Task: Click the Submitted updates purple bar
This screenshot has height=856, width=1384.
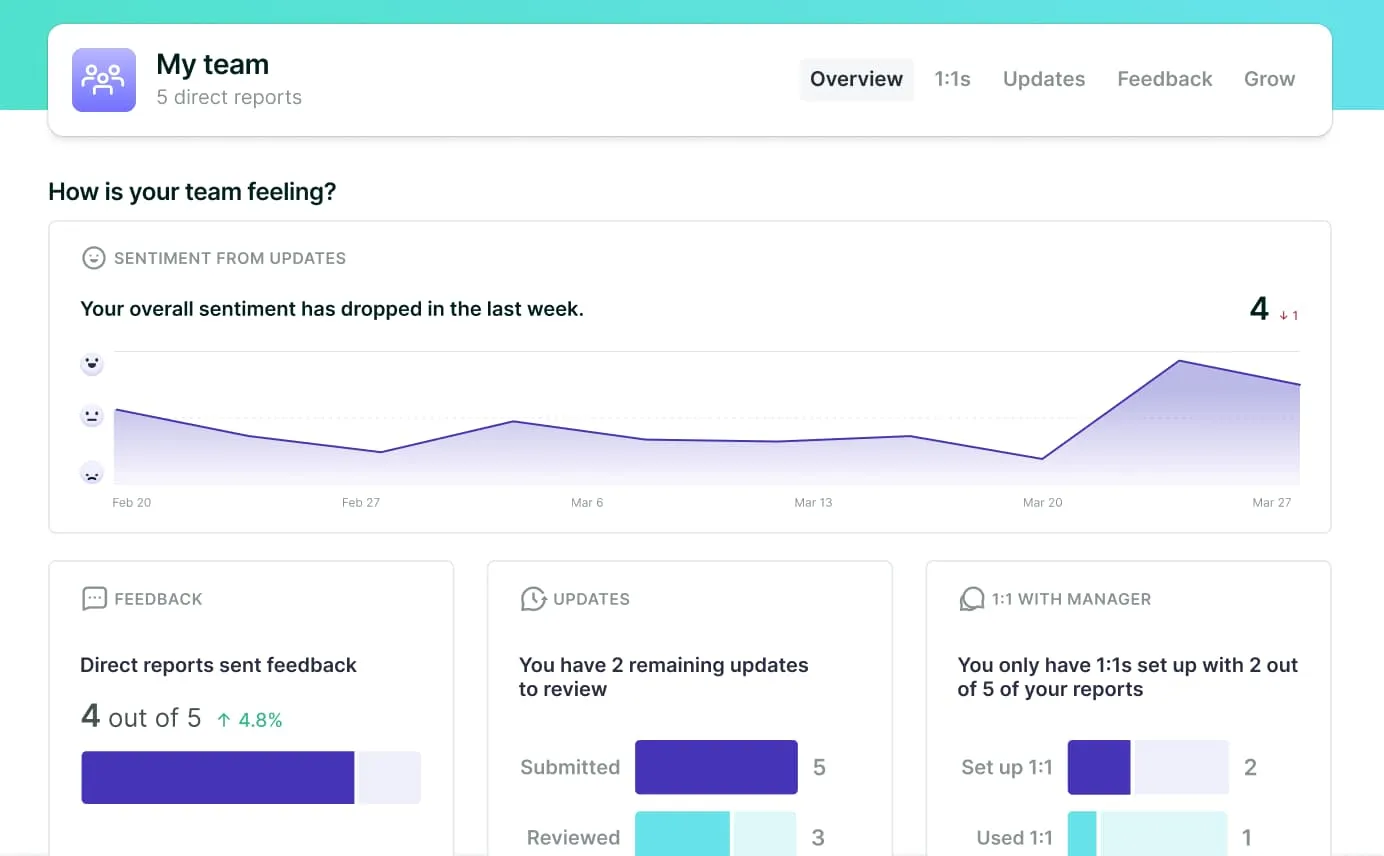Action: (716, 767)
